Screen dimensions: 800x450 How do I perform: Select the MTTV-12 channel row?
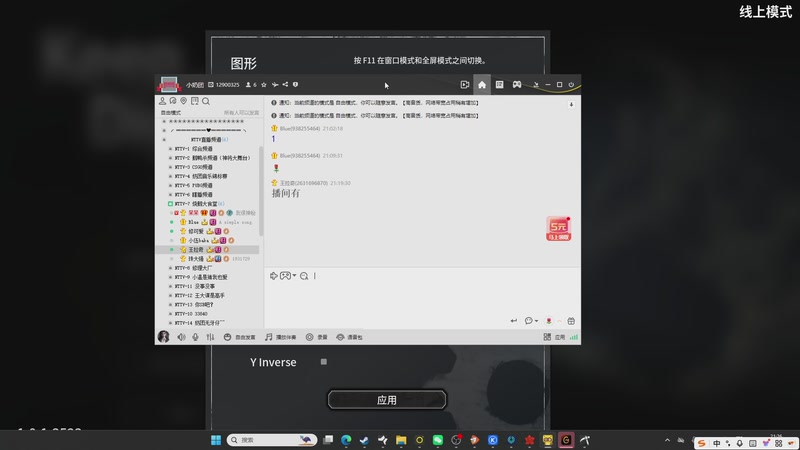click(207, 295)
